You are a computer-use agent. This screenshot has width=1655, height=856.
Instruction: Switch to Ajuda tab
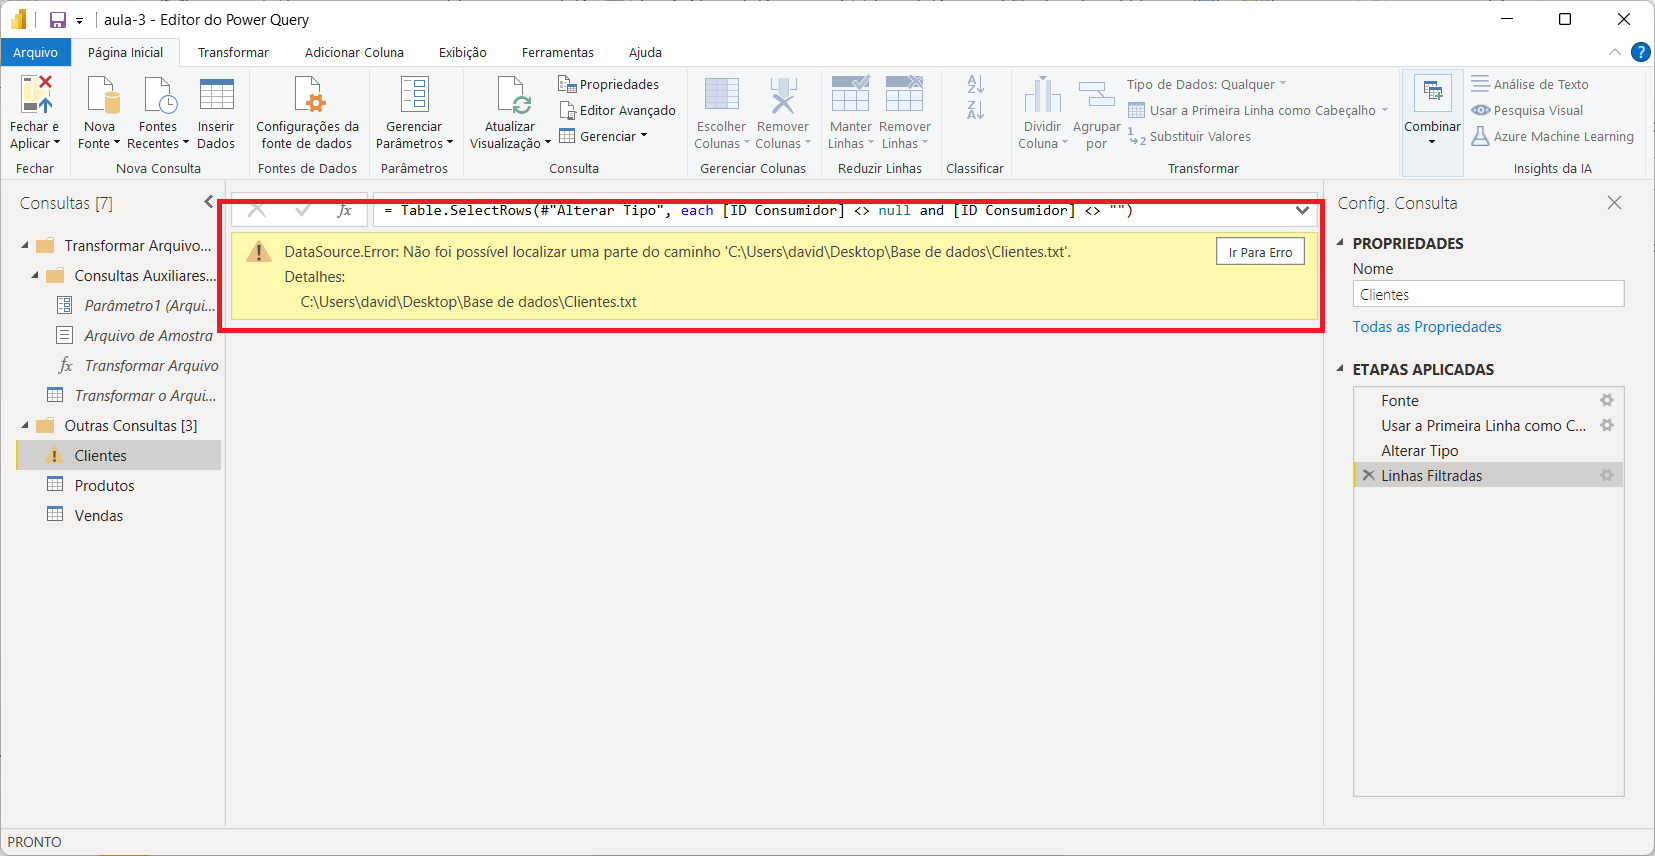(645, 52)
